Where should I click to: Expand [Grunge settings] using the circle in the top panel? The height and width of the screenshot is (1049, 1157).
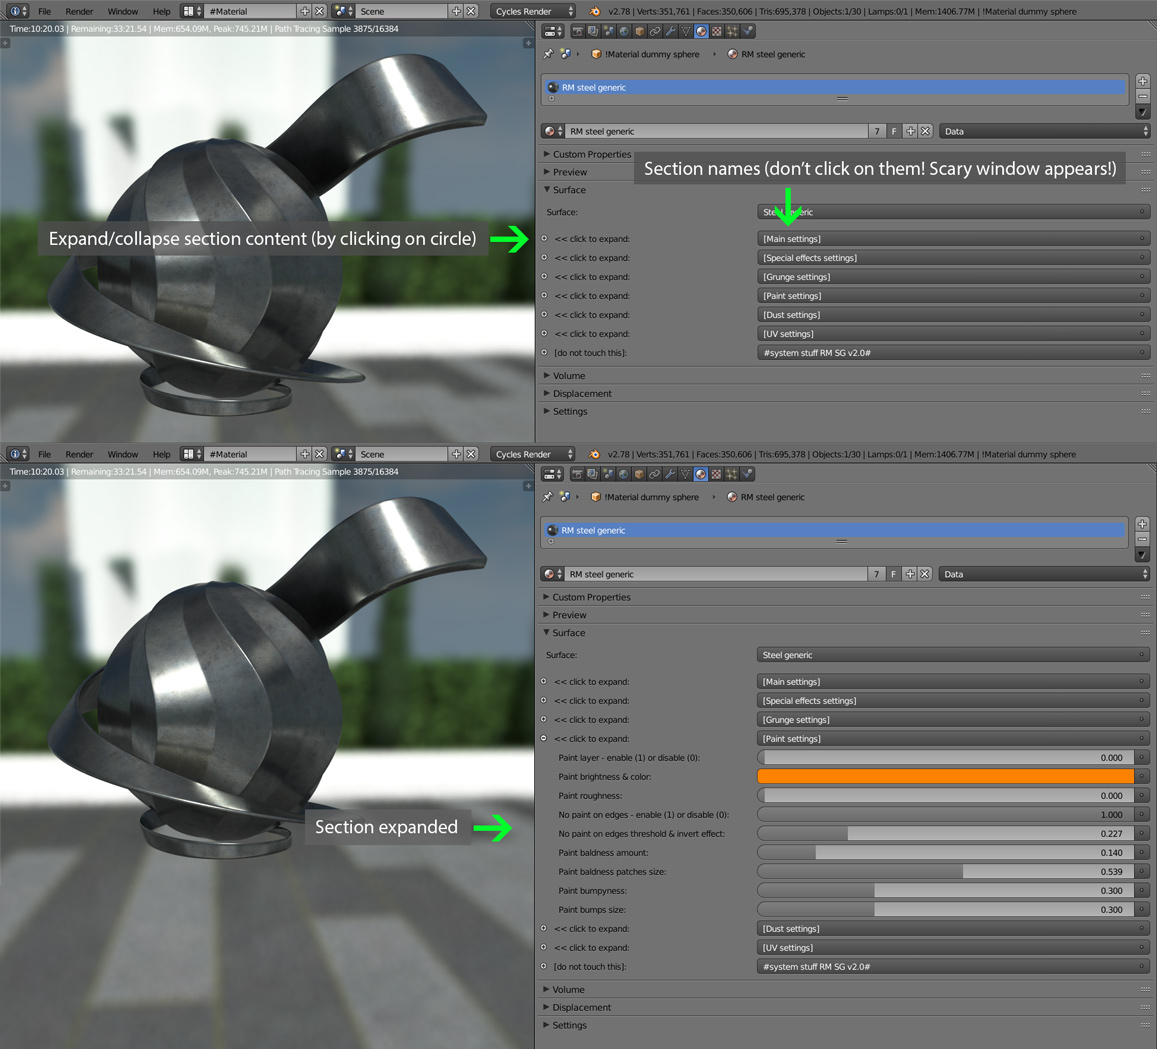pos(544,277)
